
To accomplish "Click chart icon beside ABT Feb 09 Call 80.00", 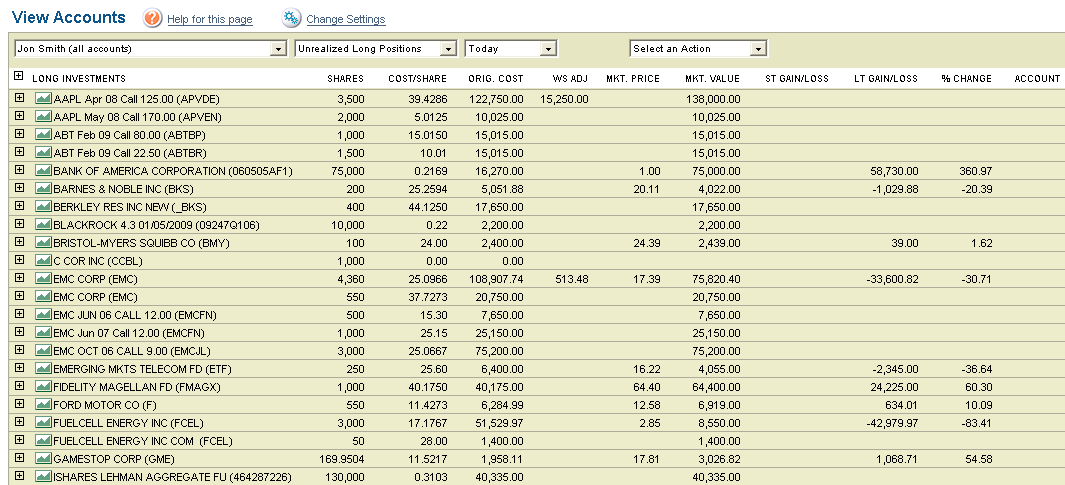I will pos(43,135).
